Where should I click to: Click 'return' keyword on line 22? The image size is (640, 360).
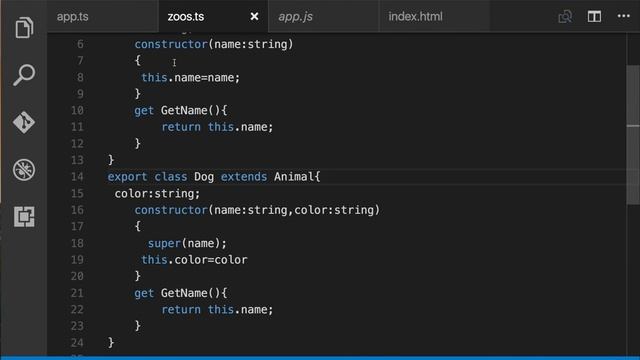point(181,310)
